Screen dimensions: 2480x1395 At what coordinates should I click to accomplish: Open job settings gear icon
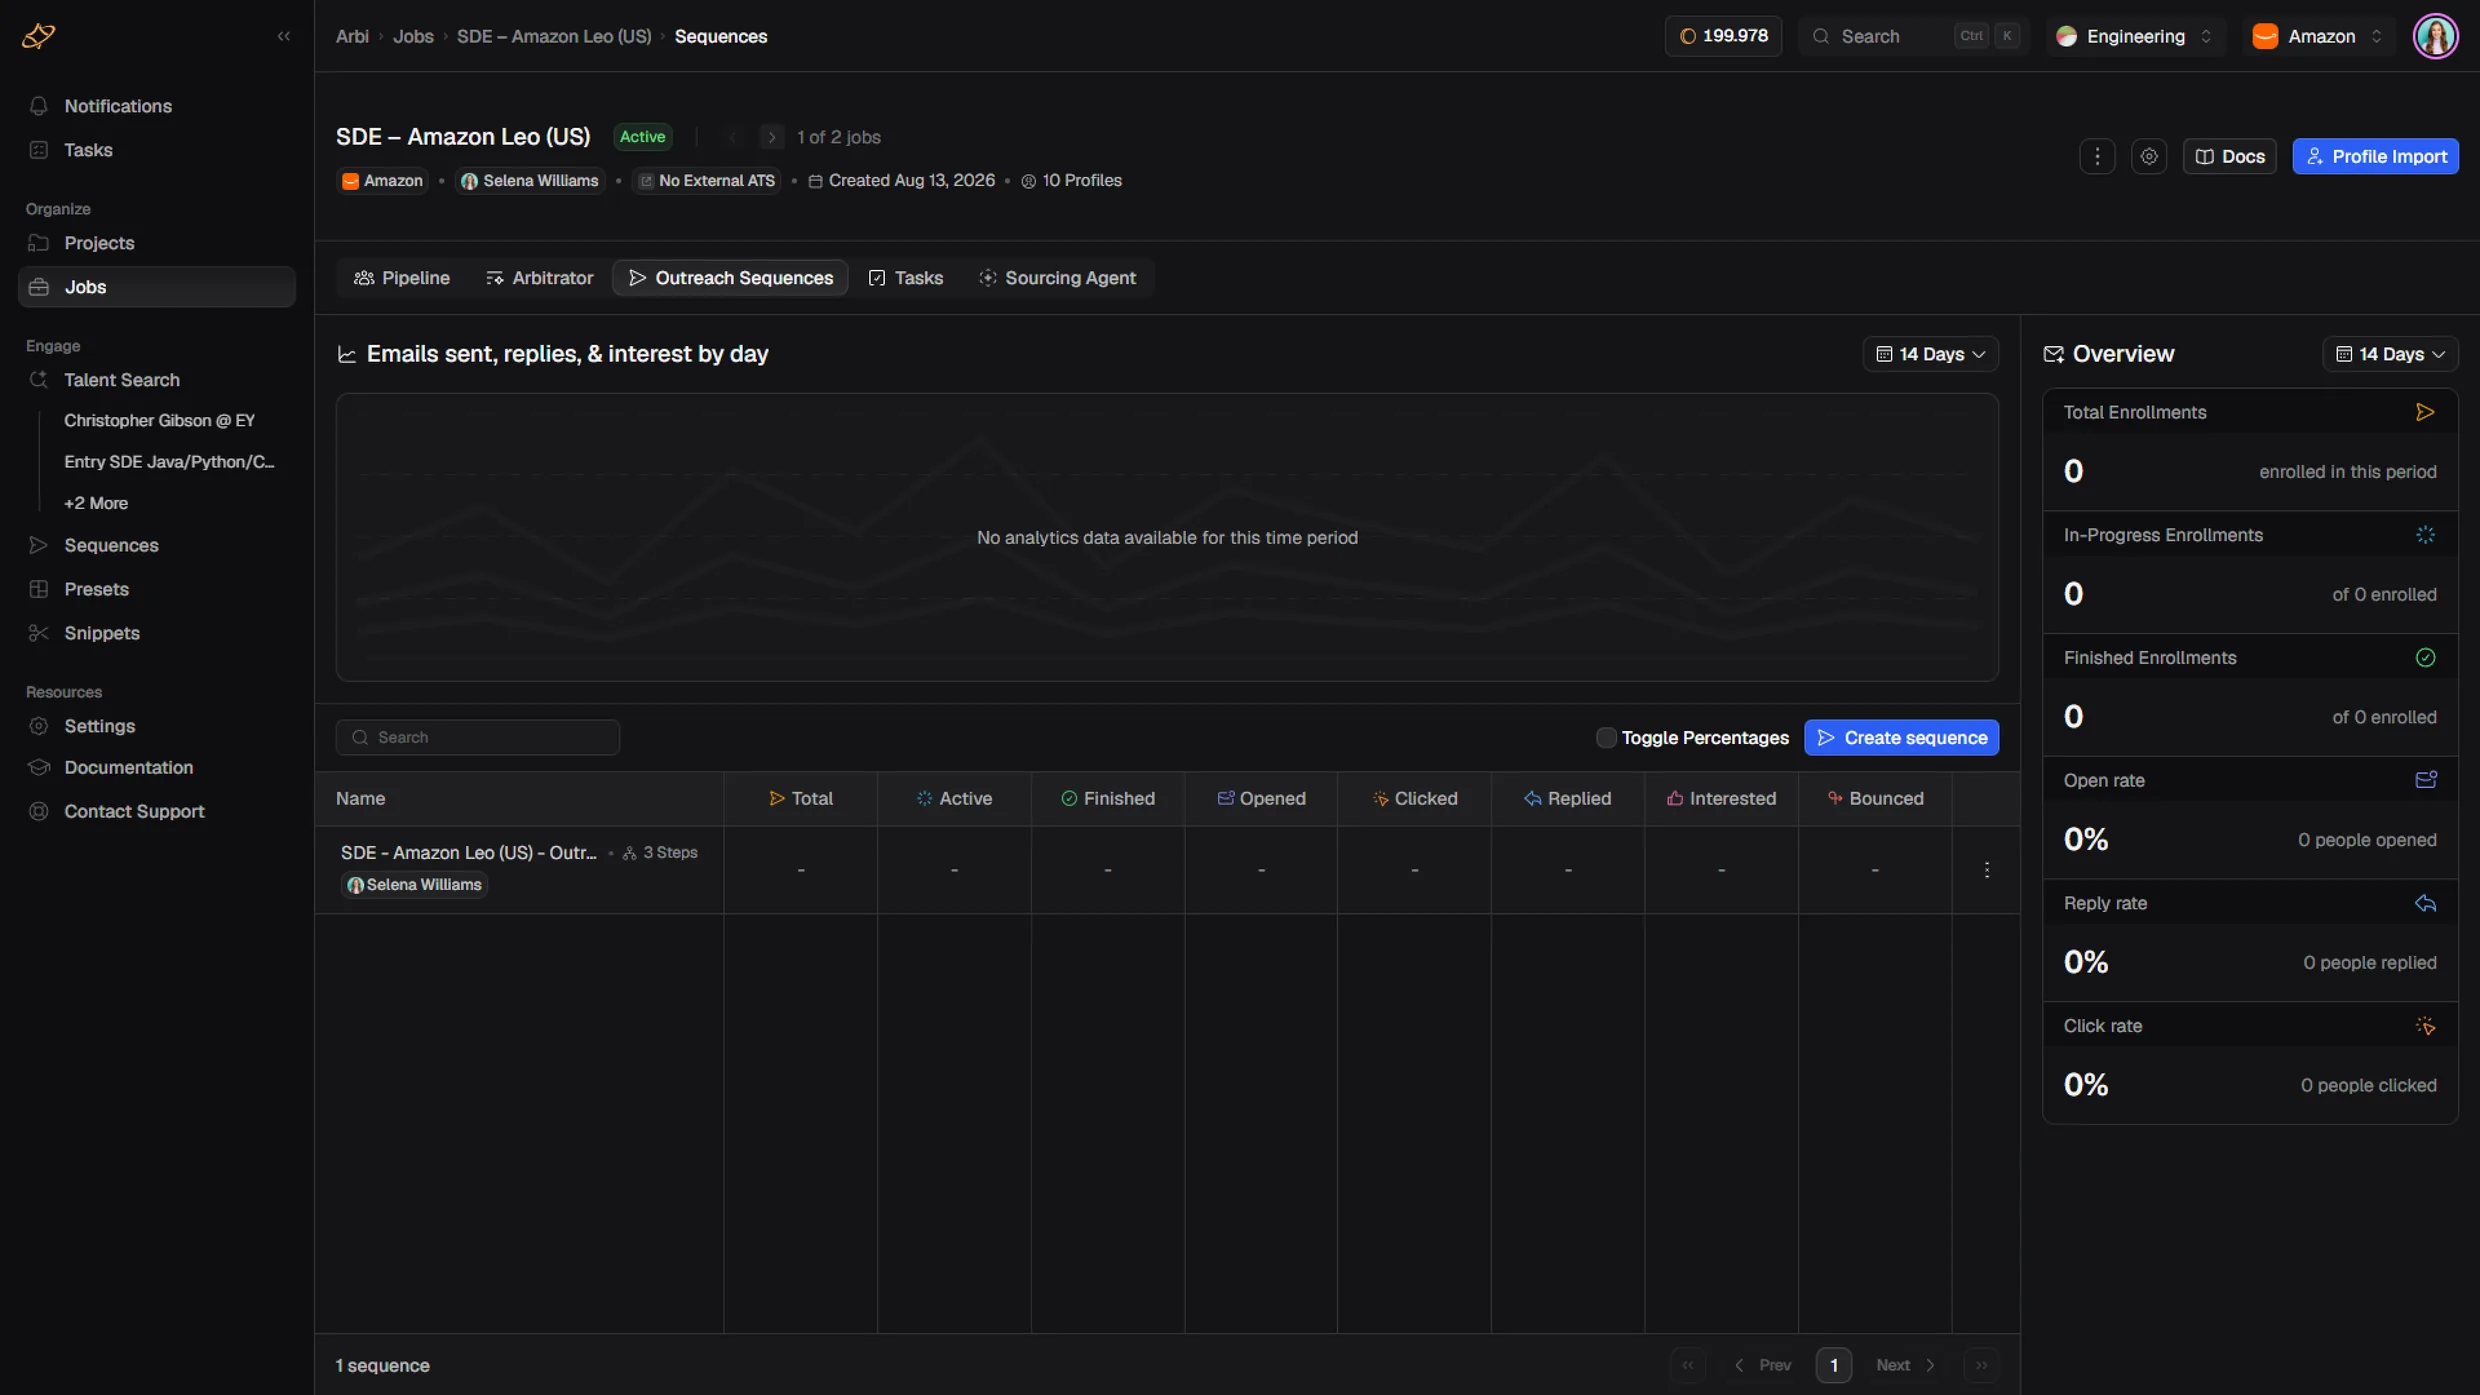pyautogui.click(x=2149, y=156)
